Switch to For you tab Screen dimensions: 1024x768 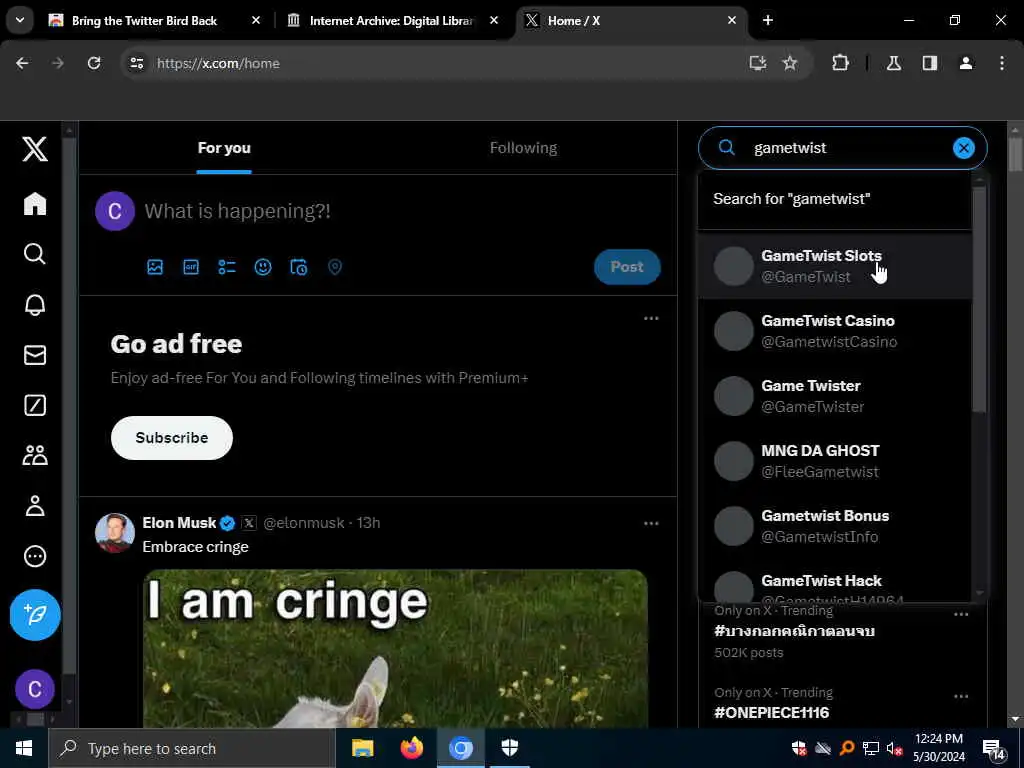click(x=224, y=148)
